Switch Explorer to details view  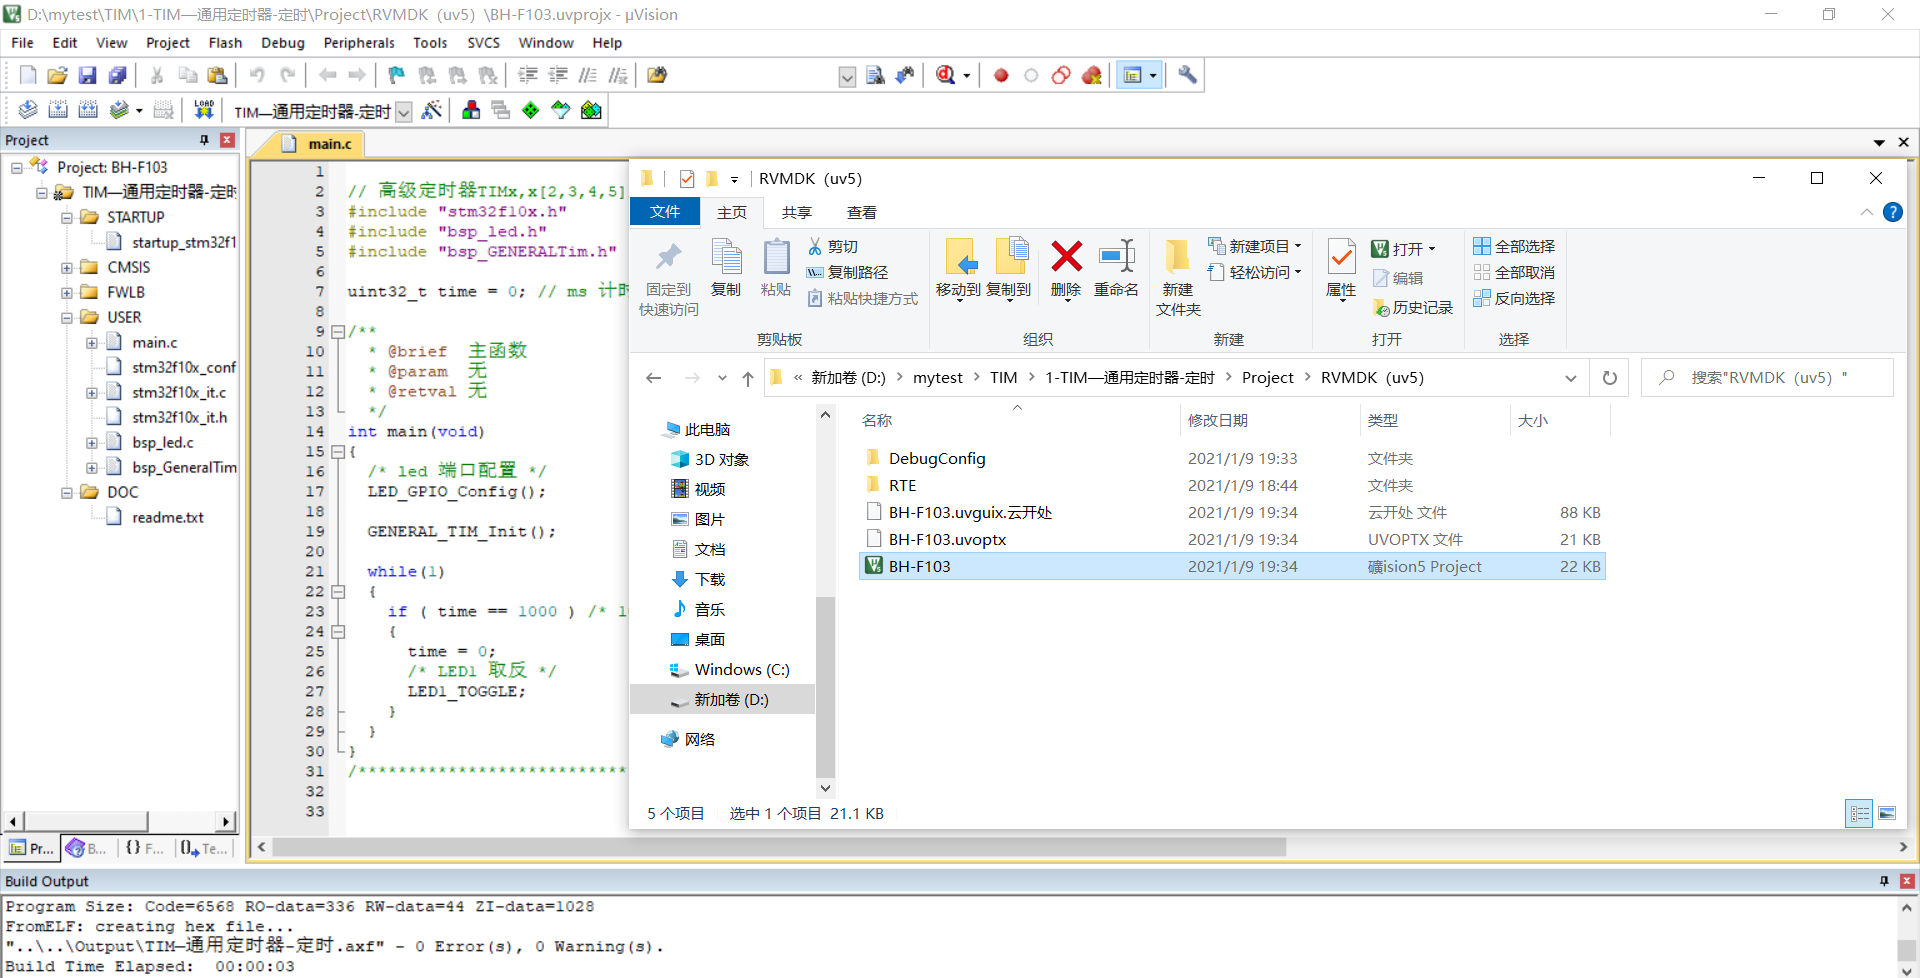1859,813
